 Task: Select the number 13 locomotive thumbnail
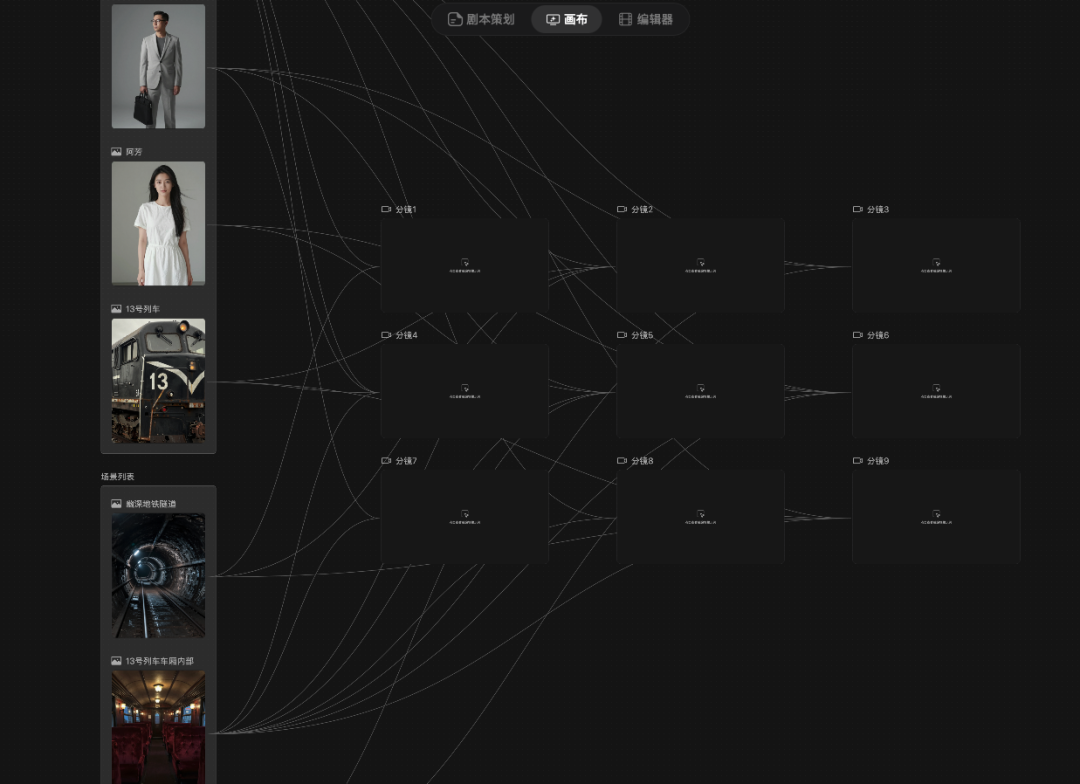158,380
